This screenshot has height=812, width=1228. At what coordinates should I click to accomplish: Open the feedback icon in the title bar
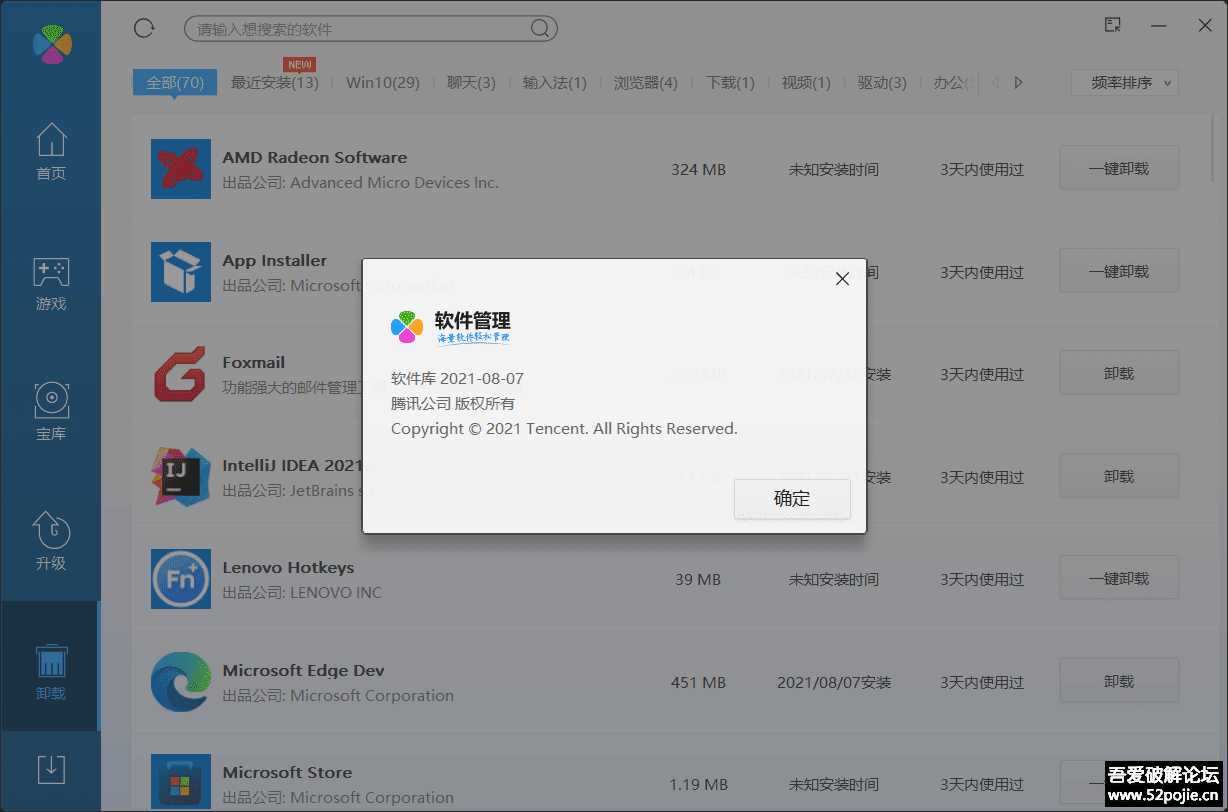pyautogui.click(x=1112, y=25)
